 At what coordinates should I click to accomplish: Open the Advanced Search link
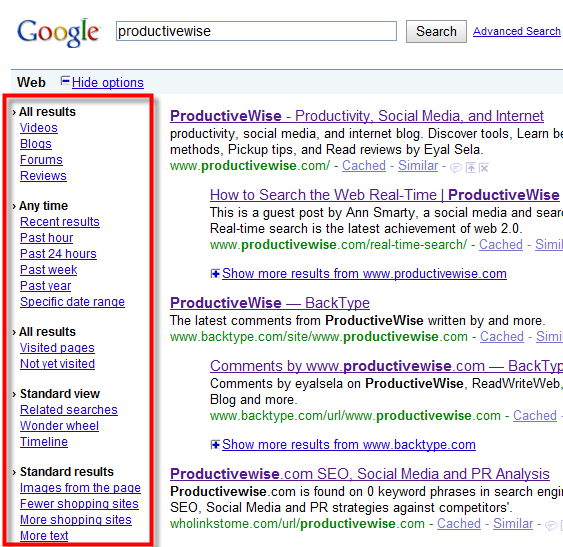pyautogui.click(x=517, y=31)
